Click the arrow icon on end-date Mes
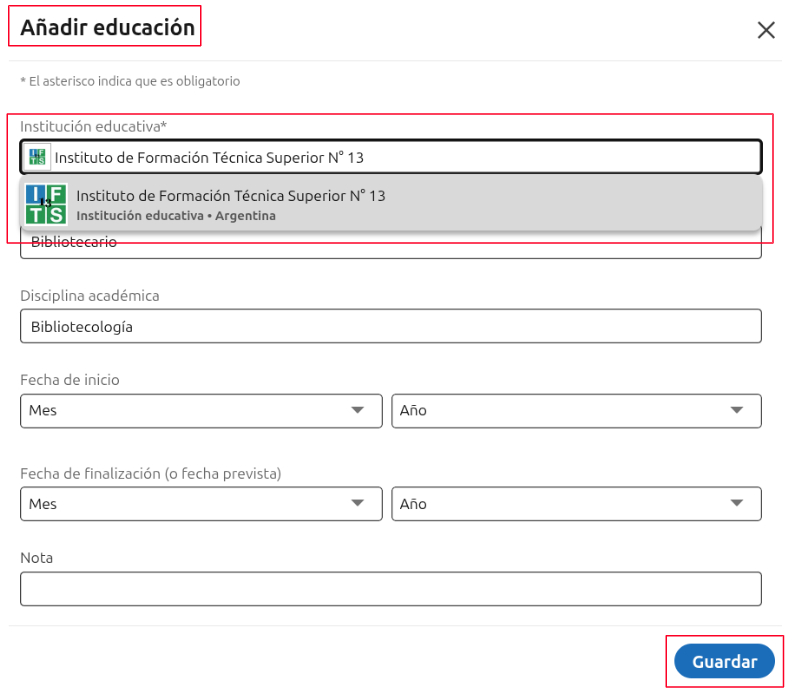Image resolution: width=793 pixels, height=698 pixels. tap(358, 504)
